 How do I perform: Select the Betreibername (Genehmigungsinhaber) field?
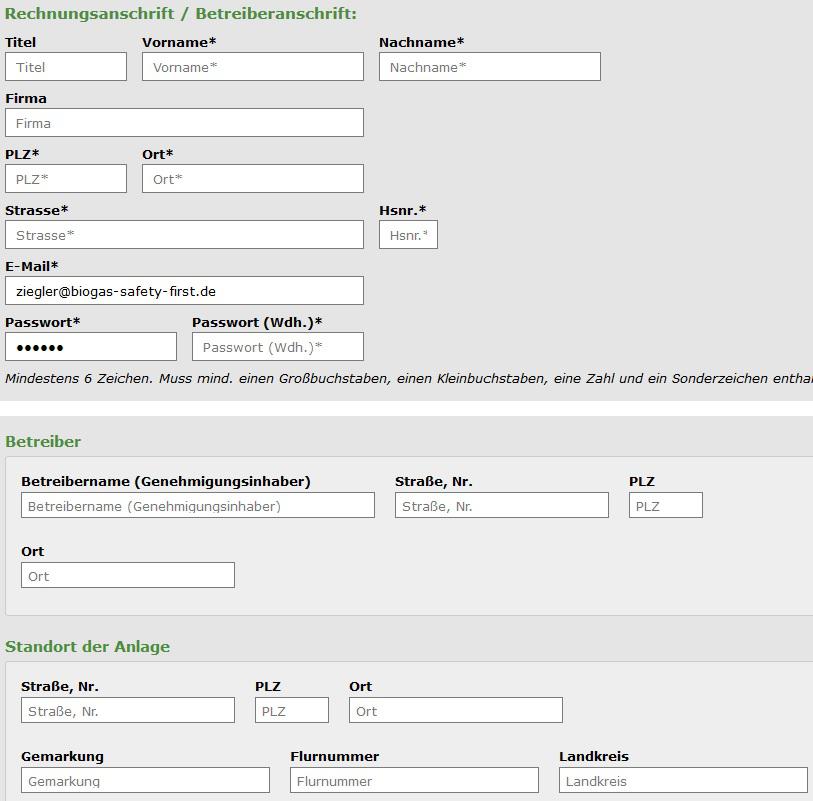(198, 506)
